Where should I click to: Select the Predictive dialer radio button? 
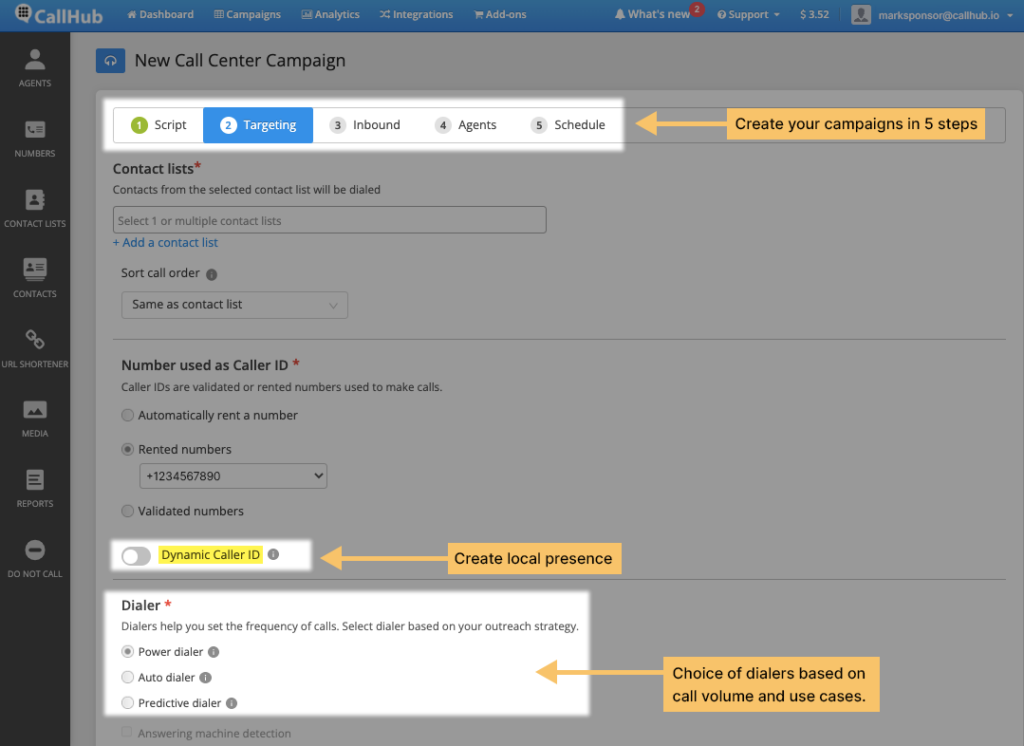point(128,703)
